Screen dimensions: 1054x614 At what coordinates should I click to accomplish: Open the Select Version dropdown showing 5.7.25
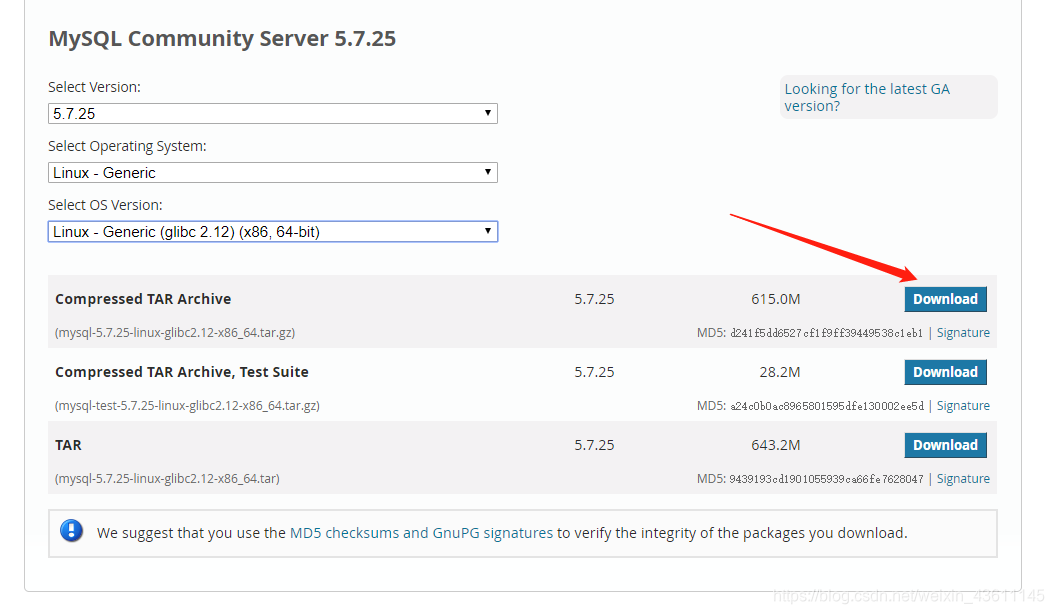(272, 114)
